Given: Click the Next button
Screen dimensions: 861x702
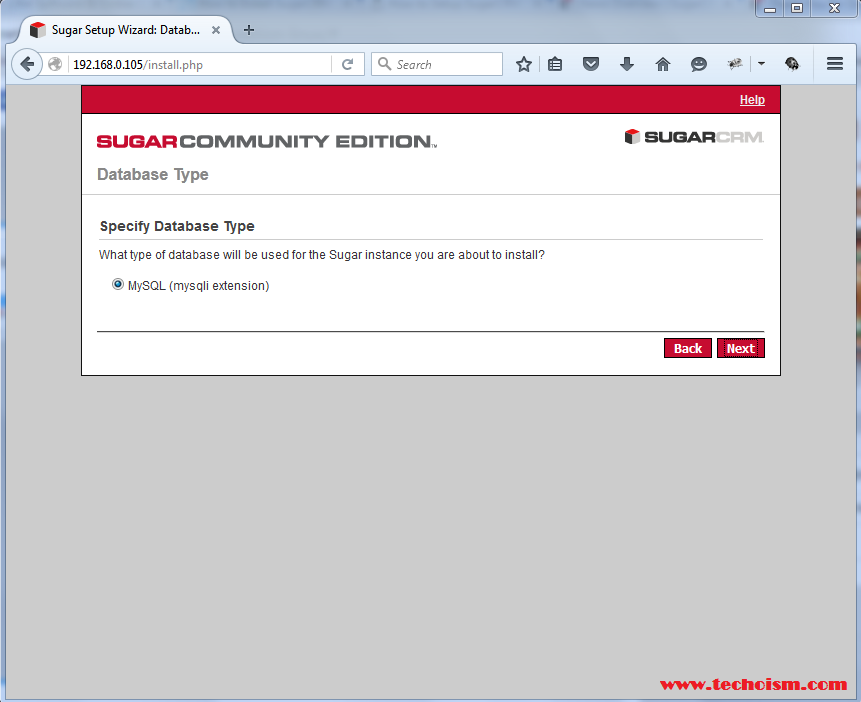Looking at the screenshot, I should (x=740, y=348).
